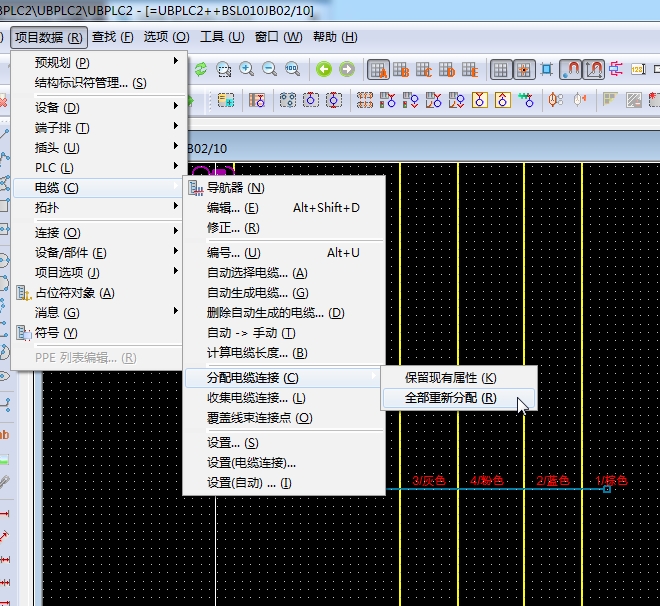The height and width of the screenshot is (606, 660).
Task: Choose 保留现有属性 (K) option
Action: [450, 378]
